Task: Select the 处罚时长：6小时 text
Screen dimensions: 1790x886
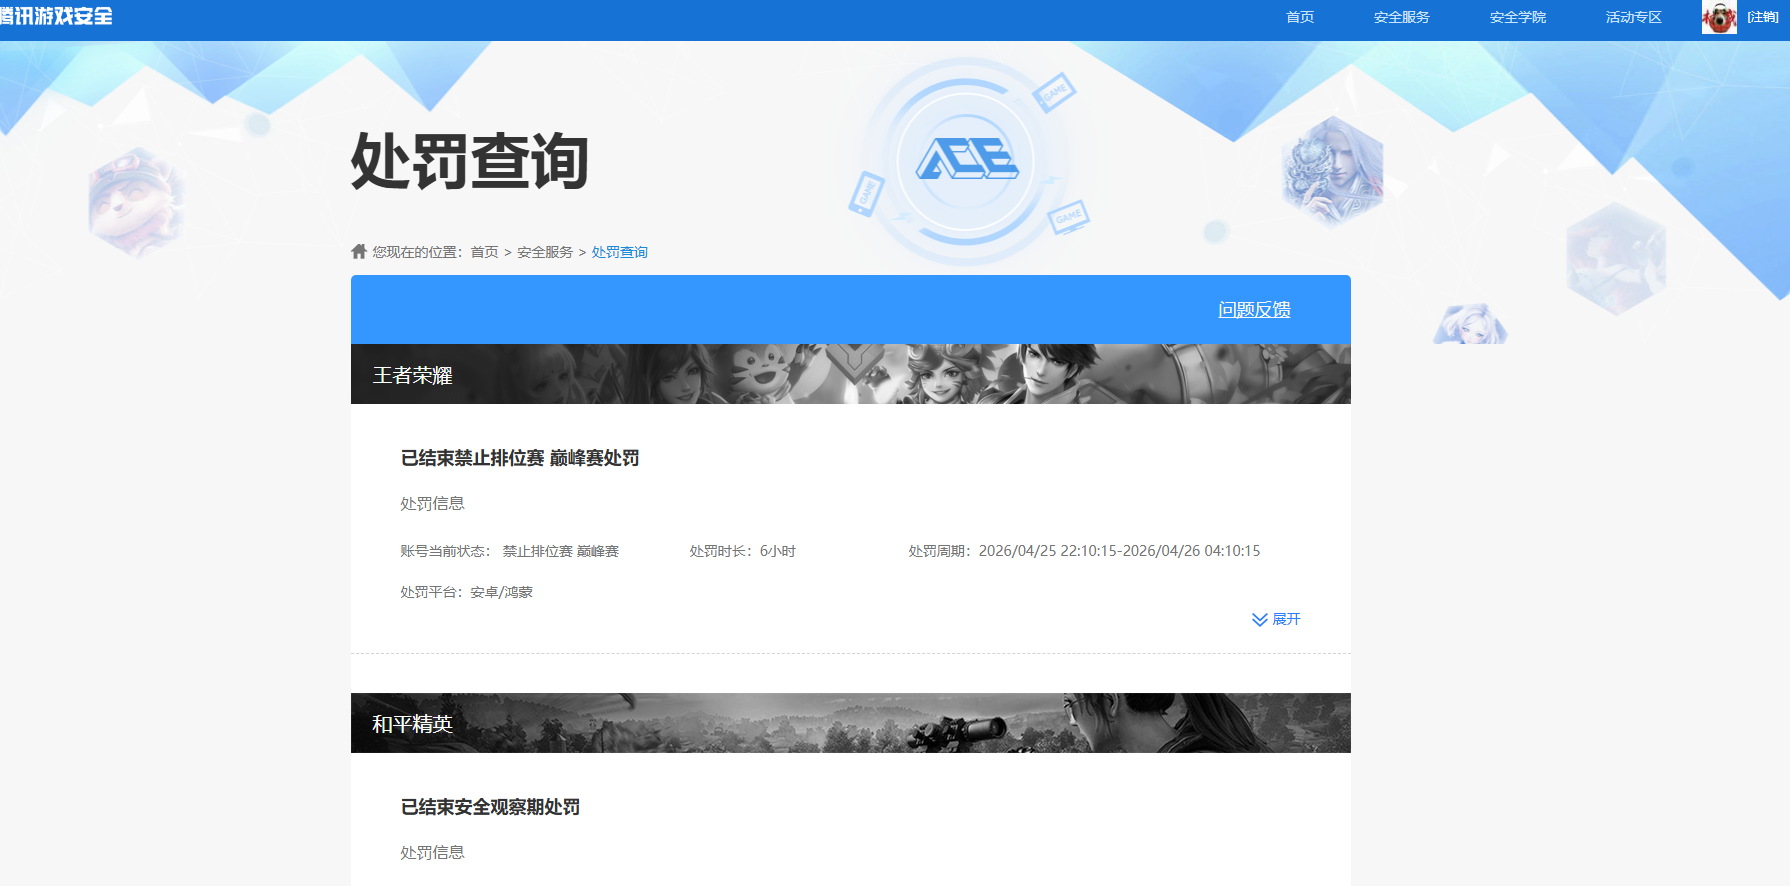Action: [x=742, y=551]
